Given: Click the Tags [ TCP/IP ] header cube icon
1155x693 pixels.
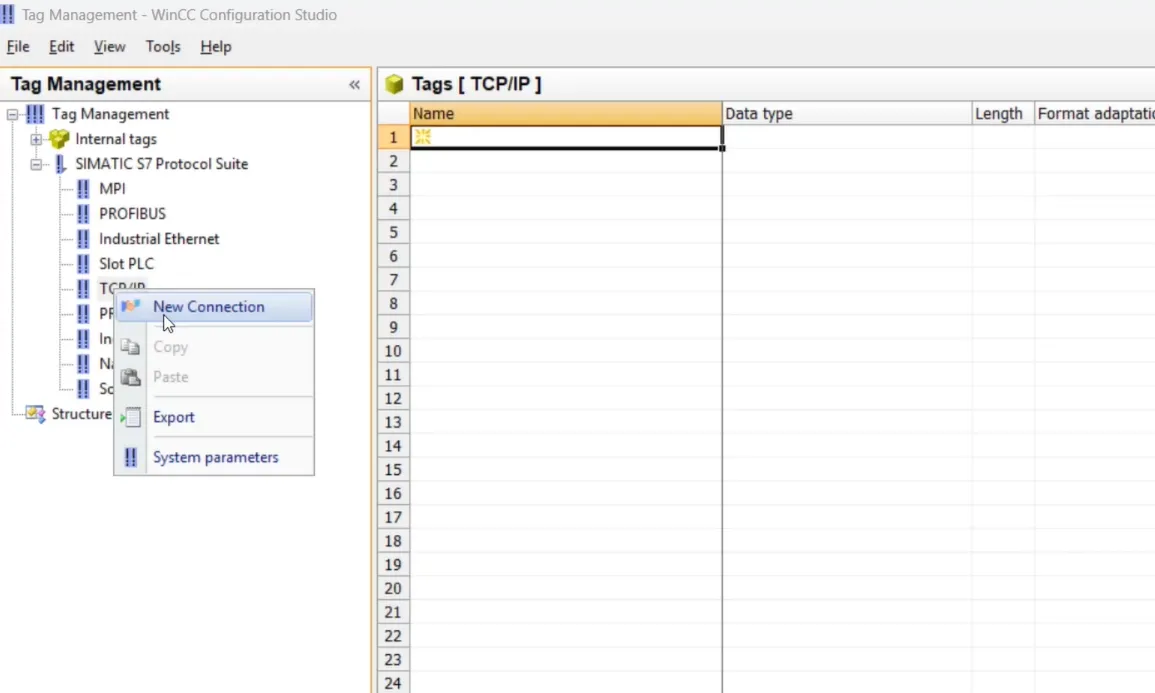Looking at the screenshot, I should tap(394, 85).
